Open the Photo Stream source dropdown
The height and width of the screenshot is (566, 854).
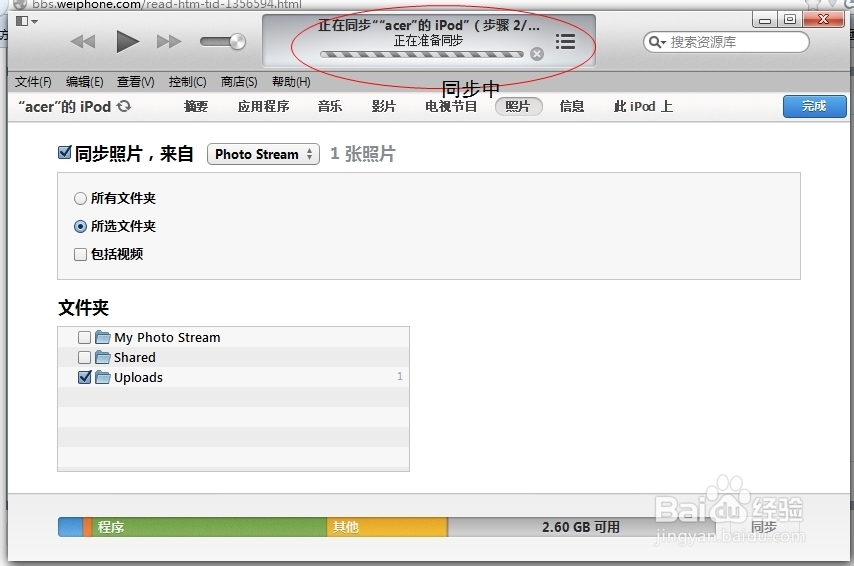(x=263, y=154)
